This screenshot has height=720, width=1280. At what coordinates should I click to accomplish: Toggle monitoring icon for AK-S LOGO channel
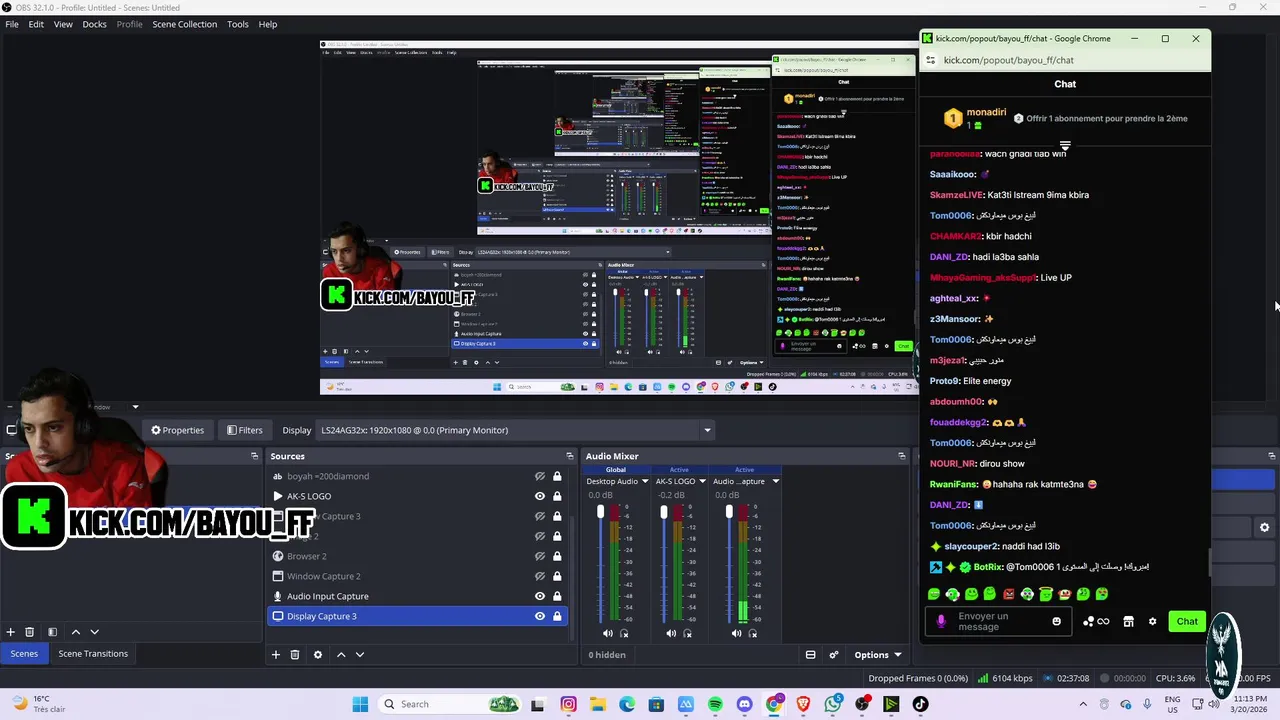coord(687,633)
